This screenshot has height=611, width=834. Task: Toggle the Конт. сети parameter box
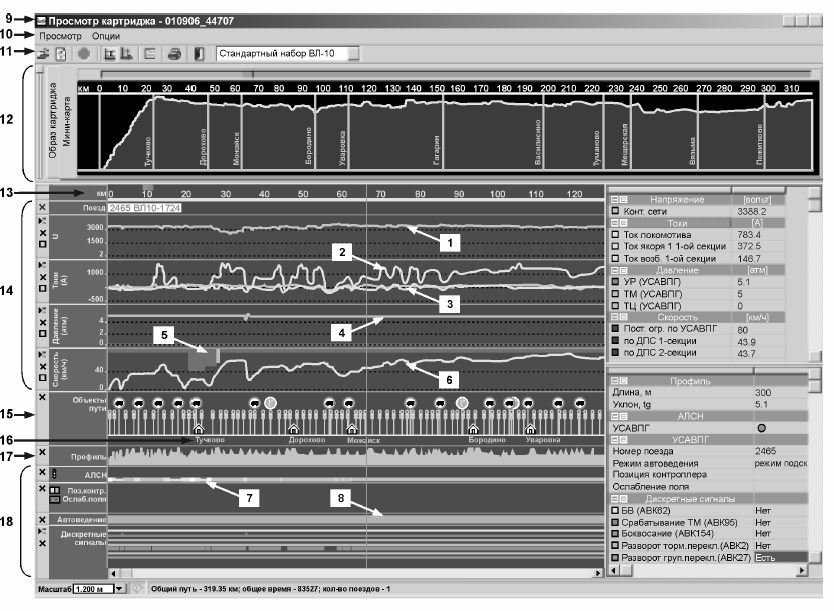pyautogui.click(x=615, y=211)
